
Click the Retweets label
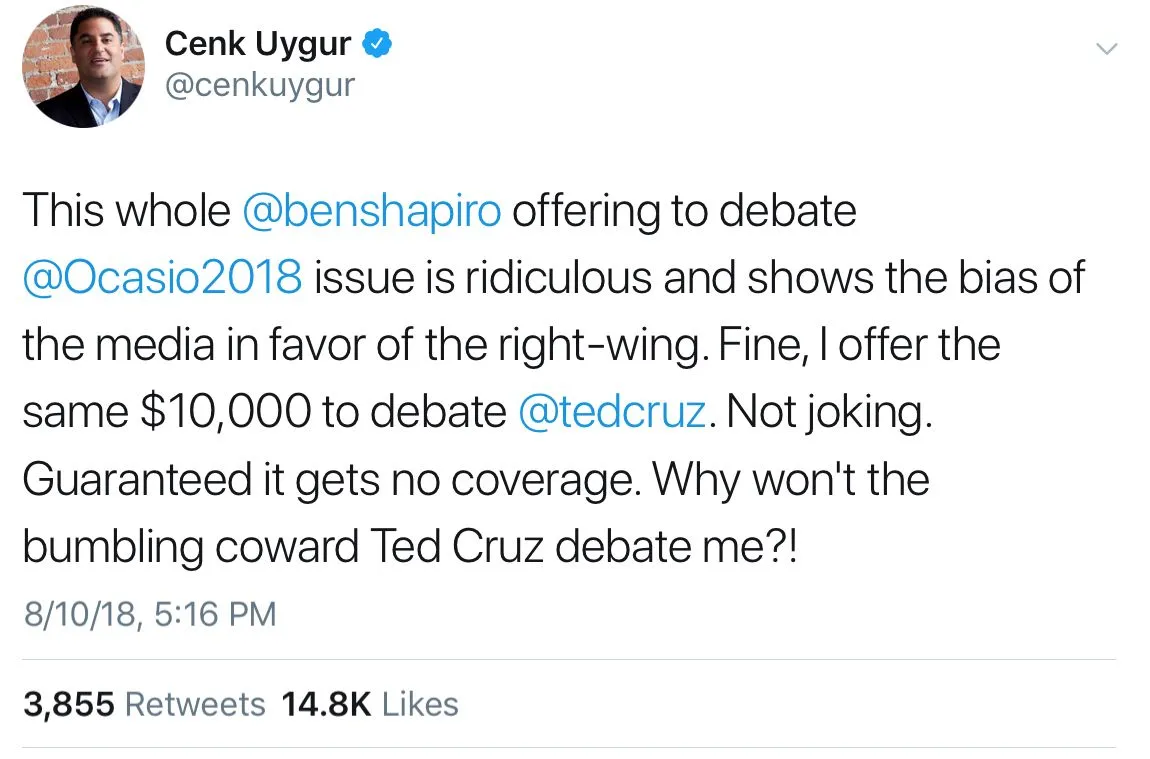[x=195, y=704]
